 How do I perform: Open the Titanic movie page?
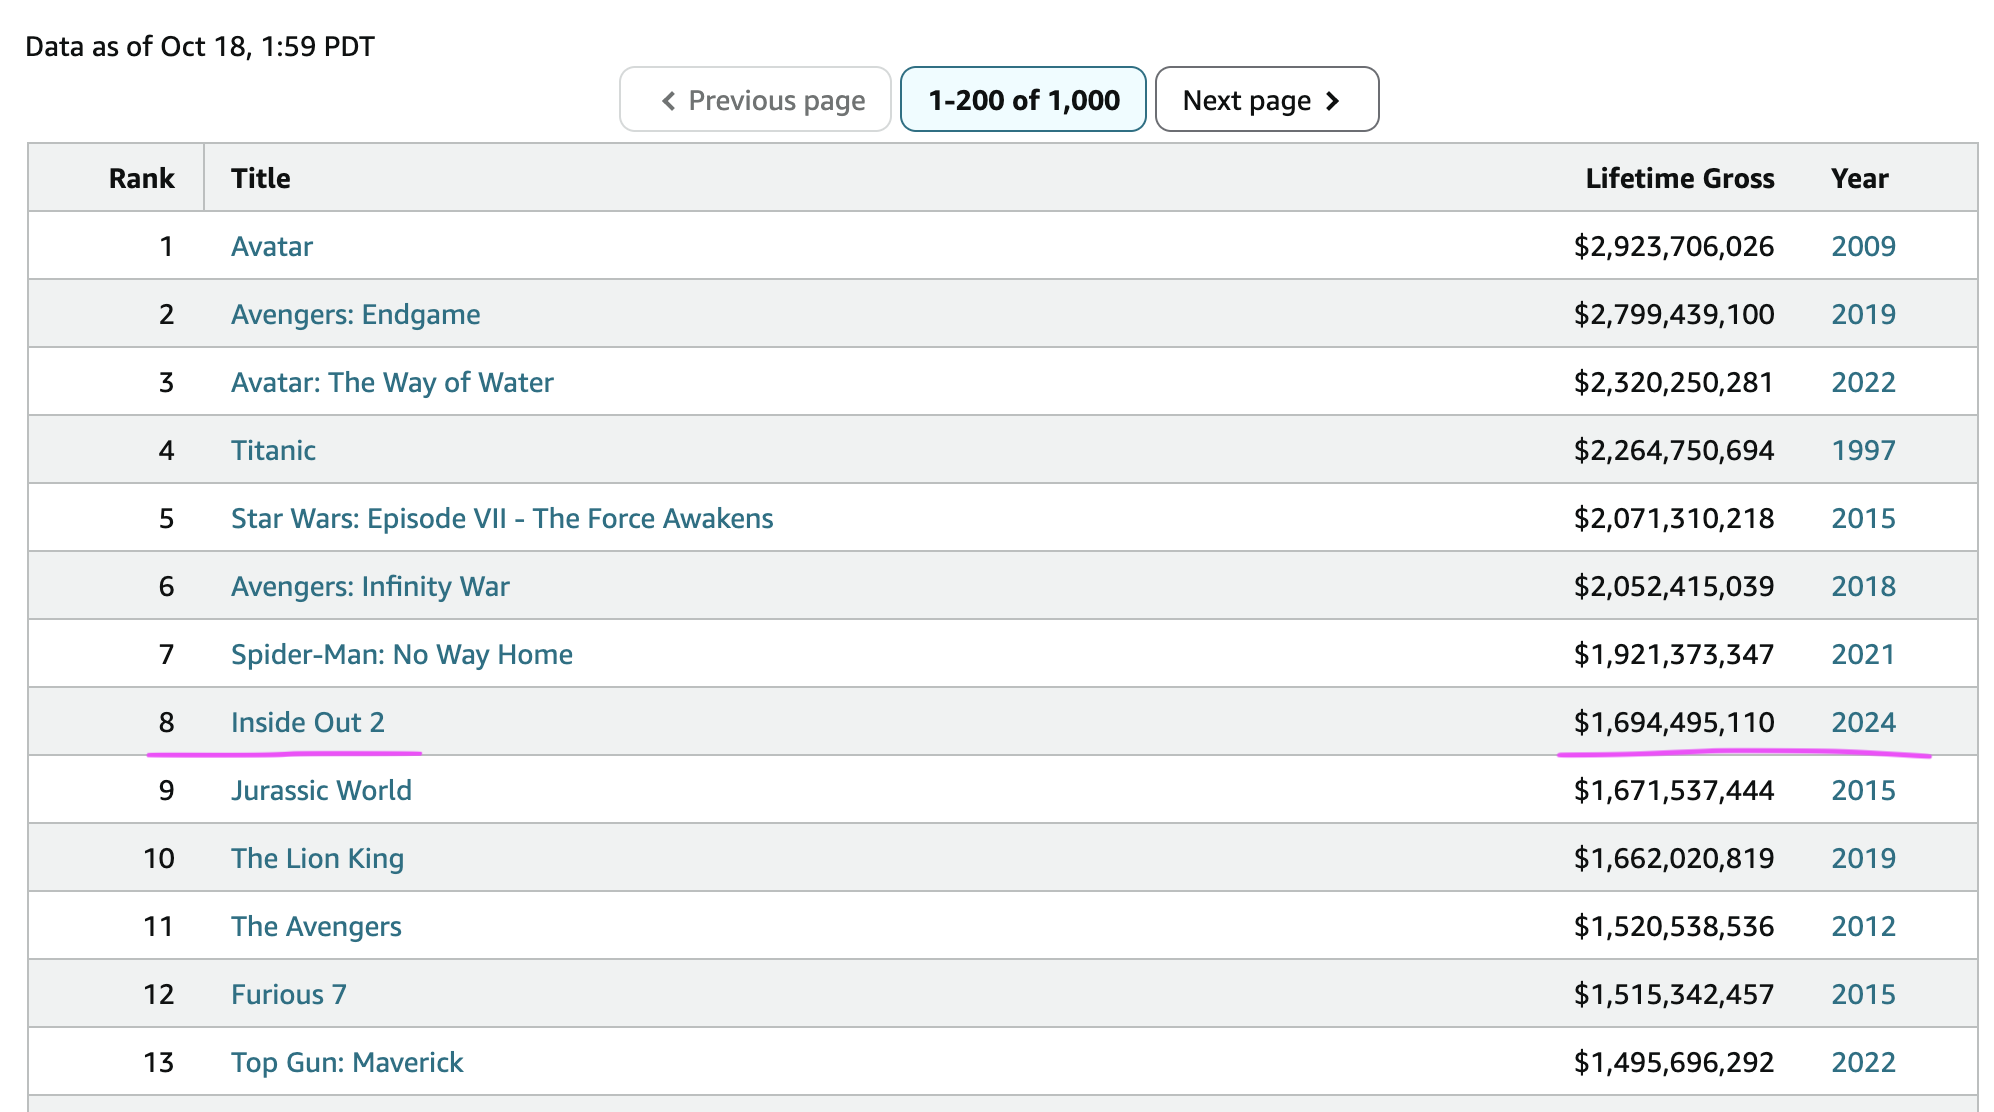[273, 450]
